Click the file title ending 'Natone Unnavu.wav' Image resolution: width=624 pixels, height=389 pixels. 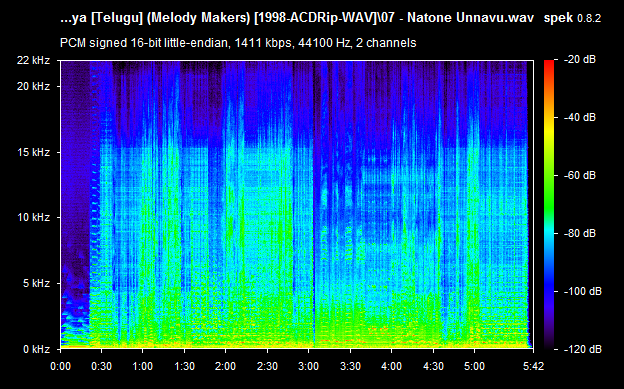click(297, 18)
